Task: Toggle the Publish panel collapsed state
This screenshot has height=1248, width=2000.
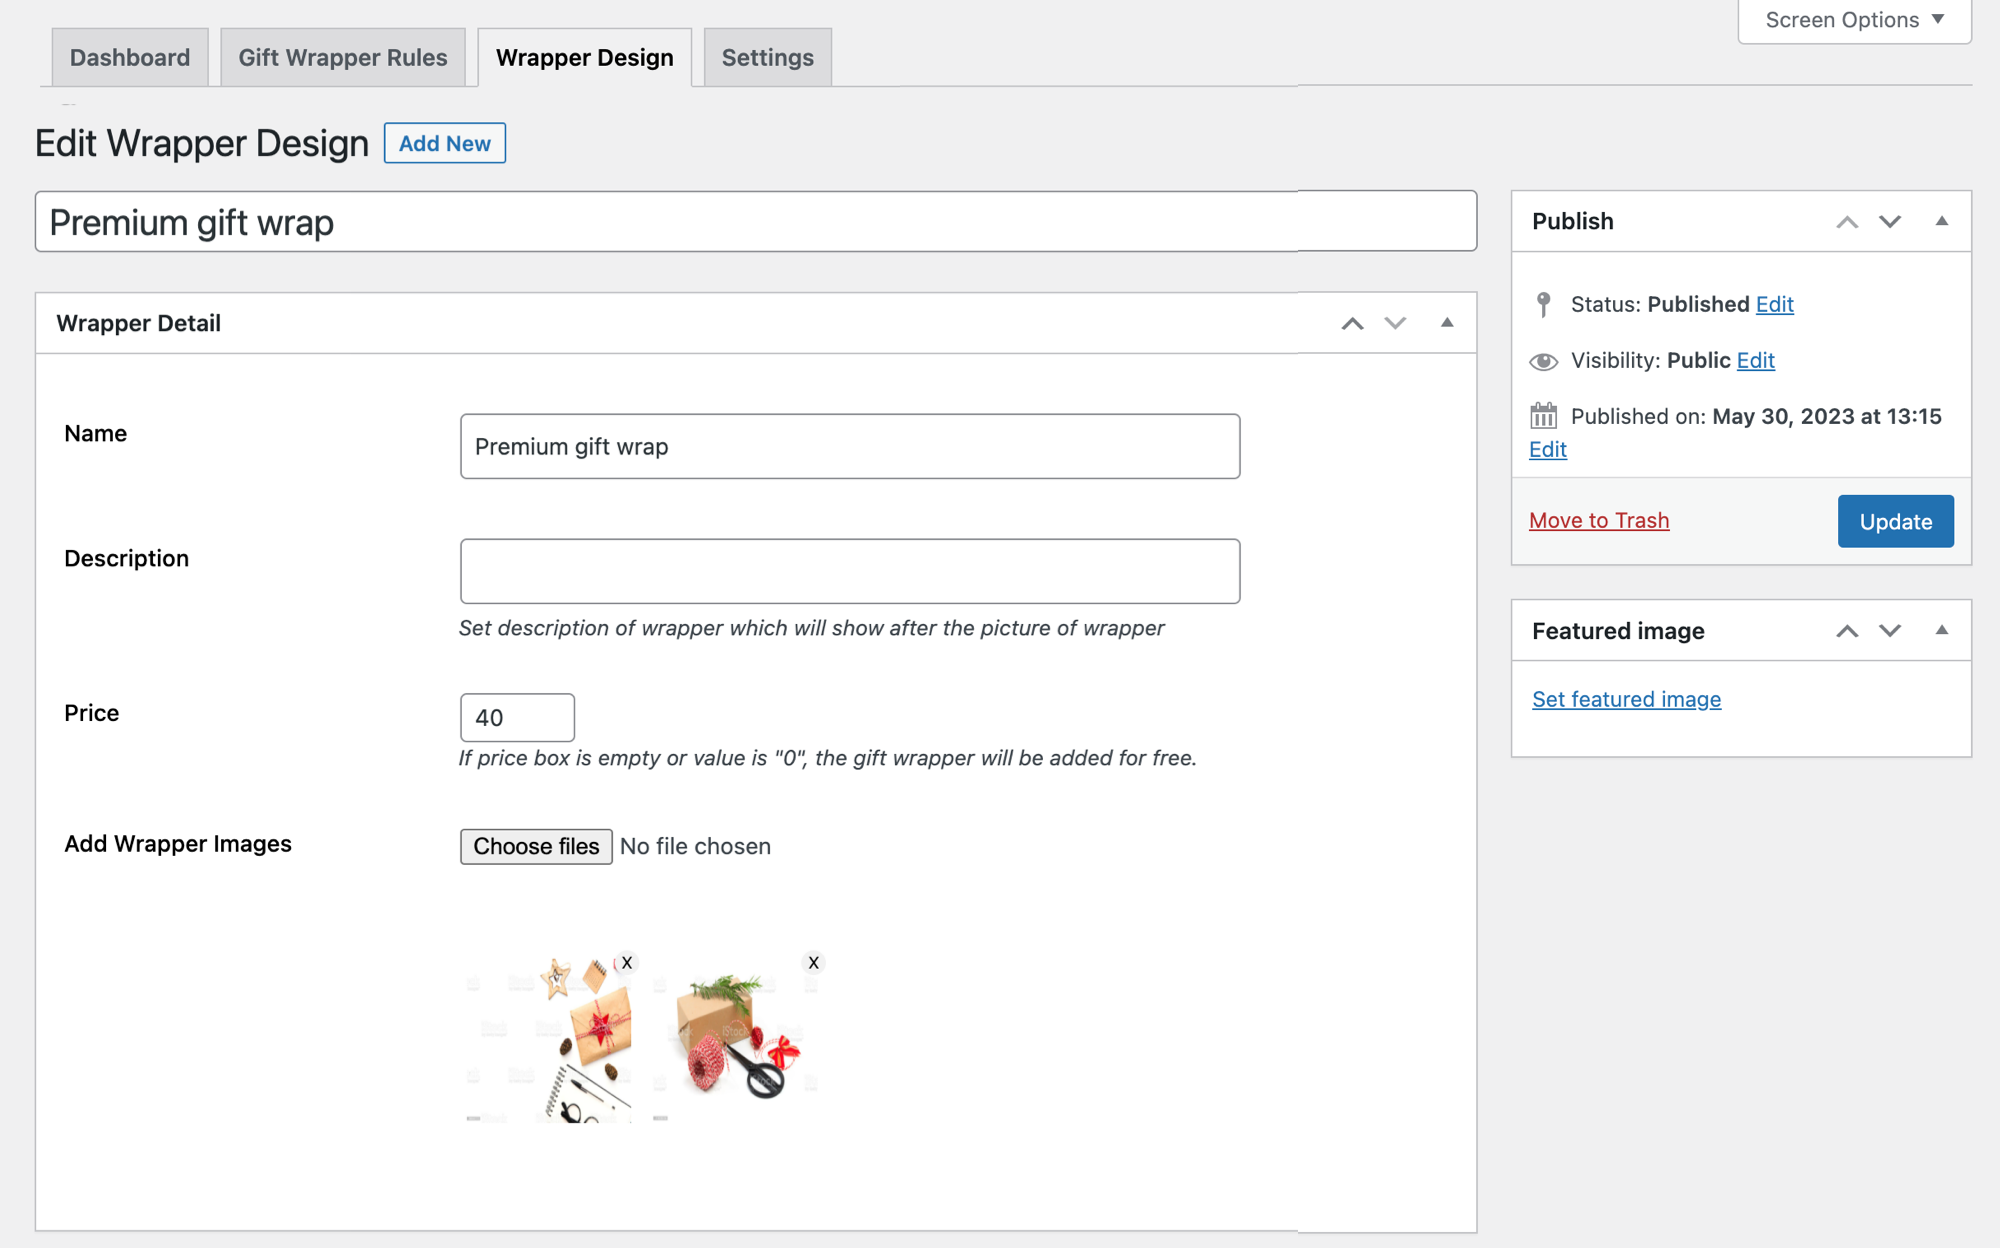Action: tap(1942, 221)
